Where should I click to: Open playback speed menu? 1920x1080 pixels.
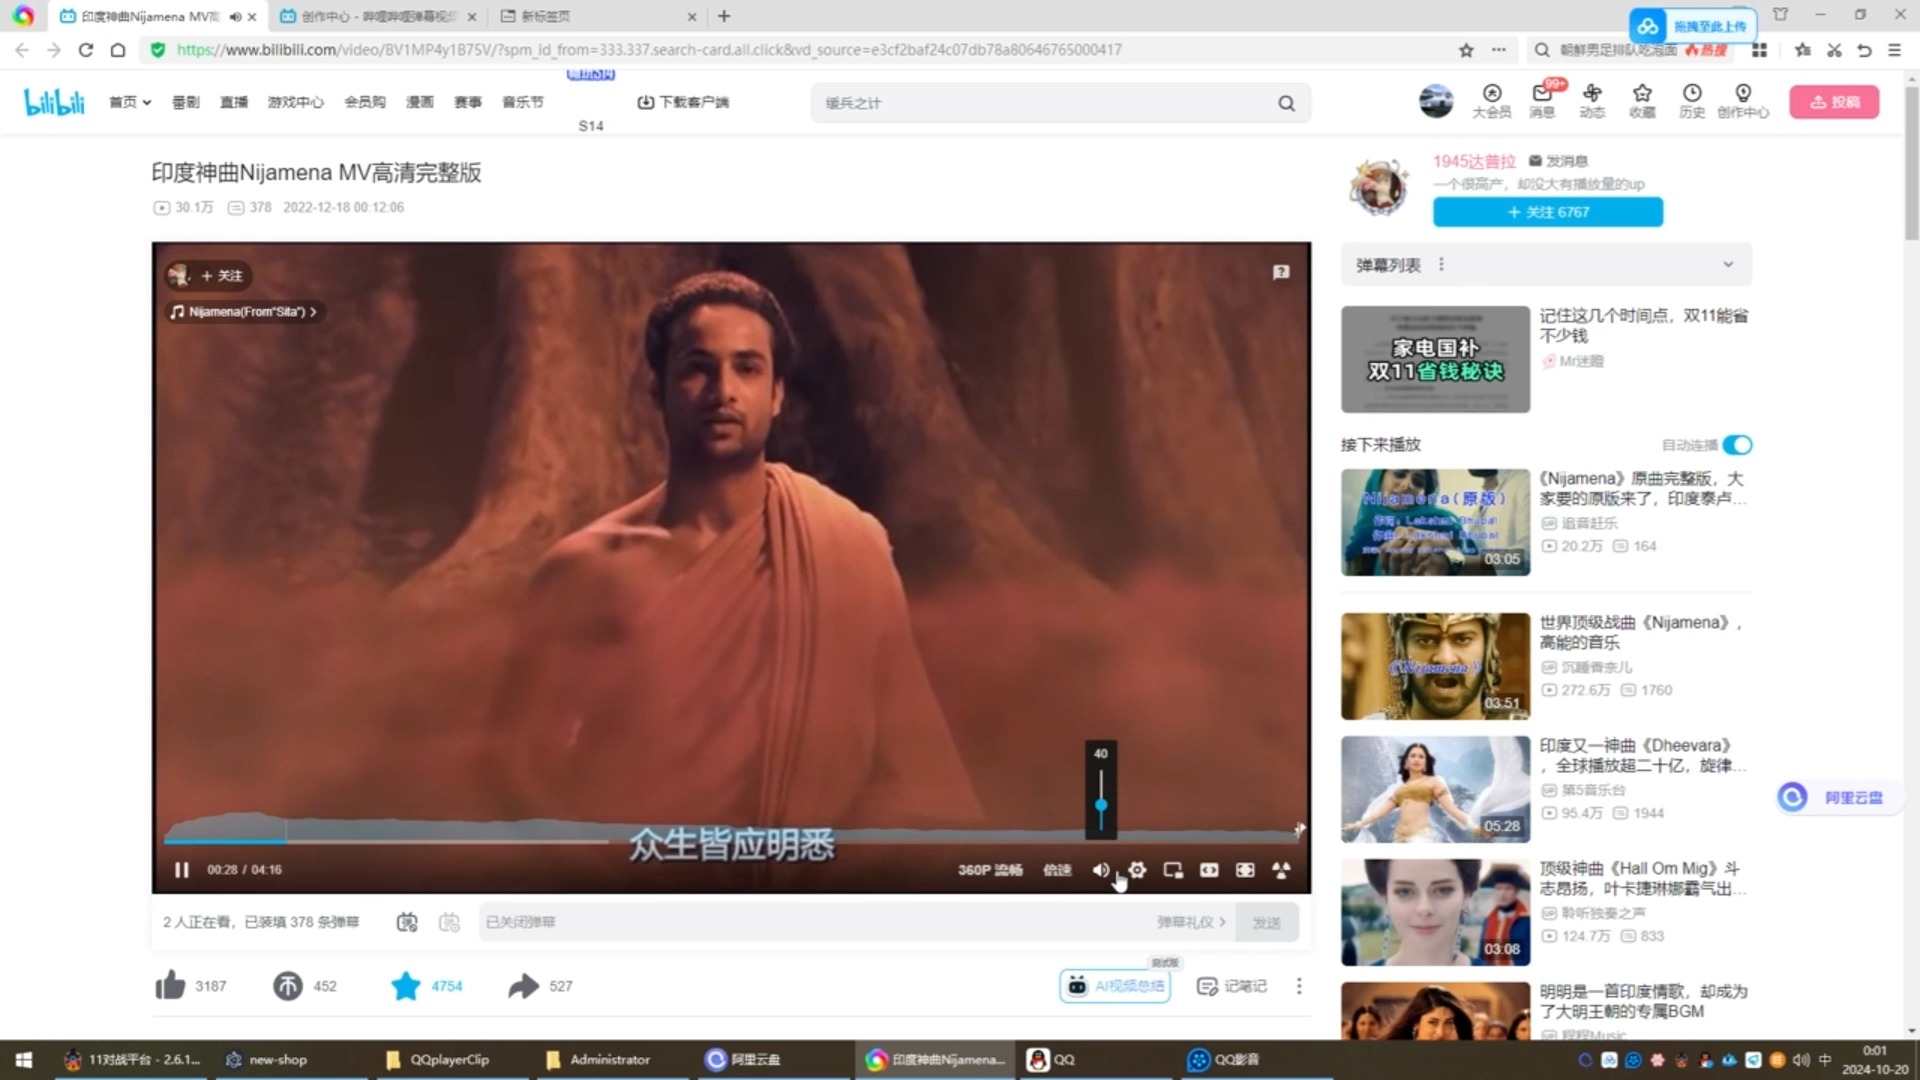pos(1057,870)
